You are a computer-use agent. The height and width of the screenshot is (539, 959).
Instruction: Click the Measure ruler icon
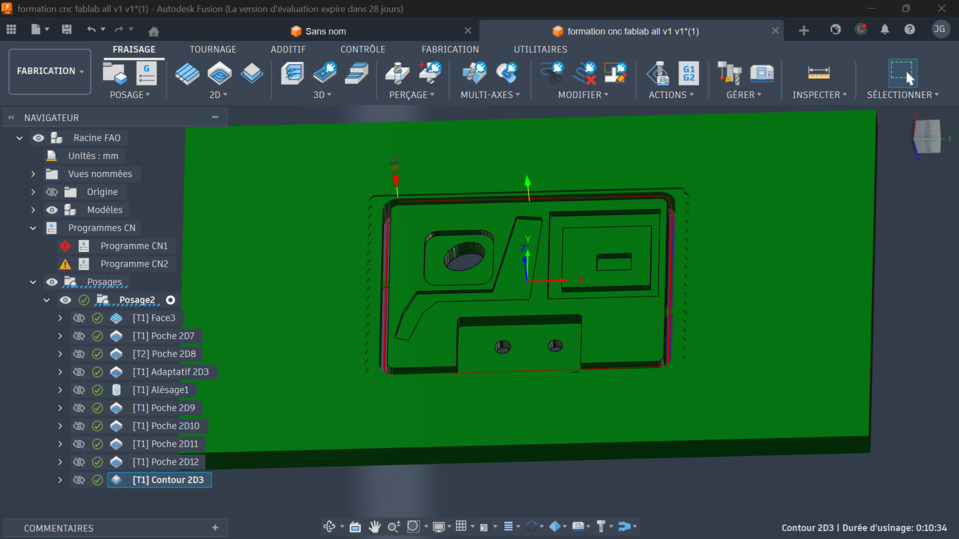click(818, 73)
